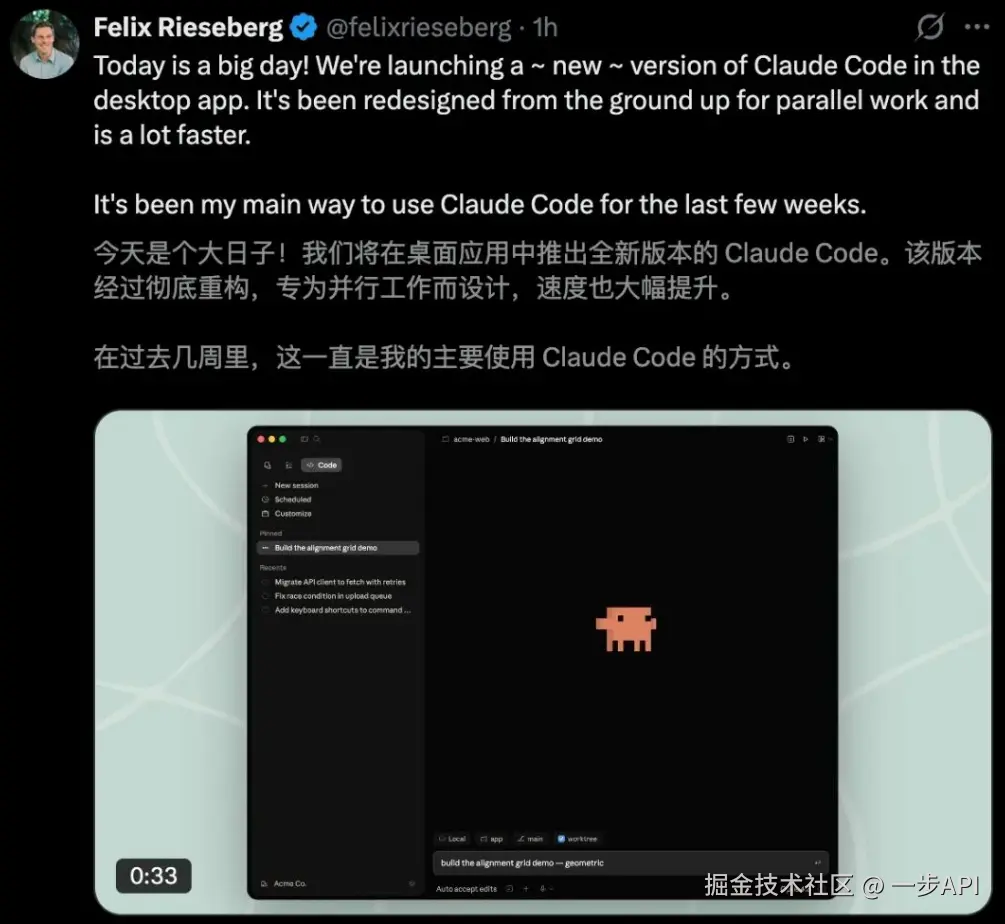Open the Auto accept edits mode selector
Image resolution: width=1005 pixels, height=924 pixels.
click(467, 889)
